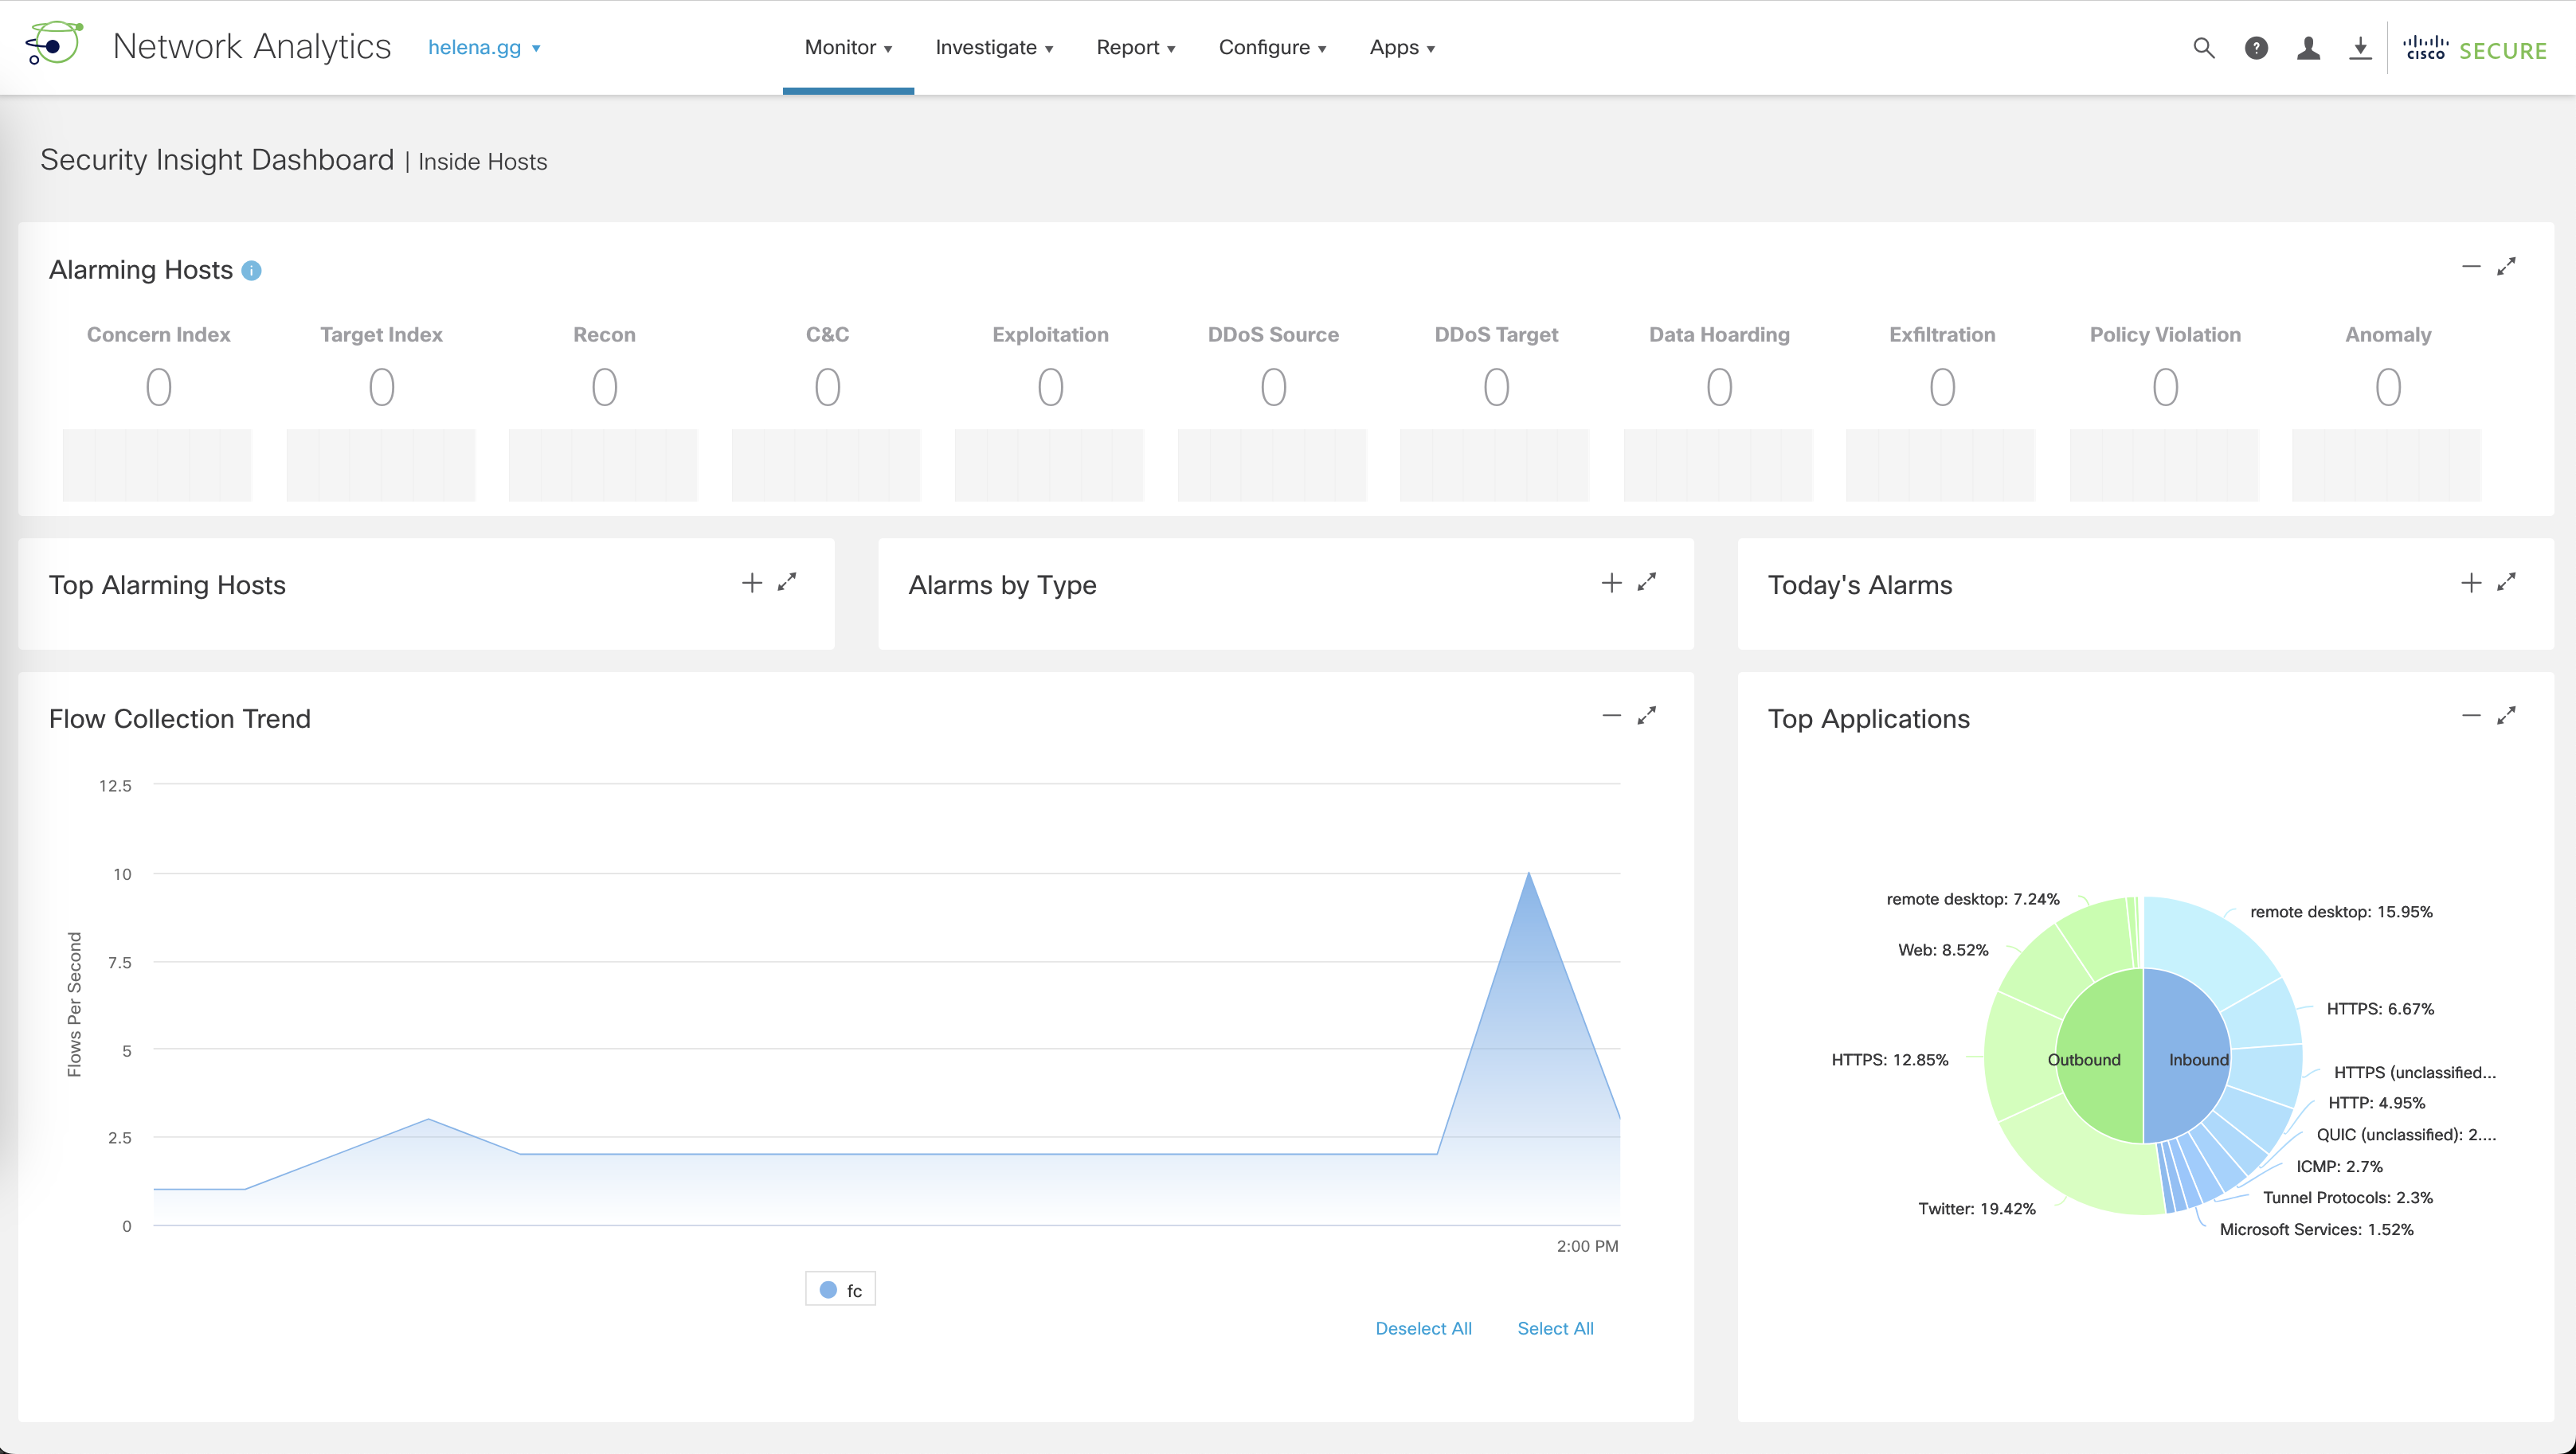Maximize the Alarms by Type widget
This screenshot has height=1454, width=2576.
coord(1646,582)
